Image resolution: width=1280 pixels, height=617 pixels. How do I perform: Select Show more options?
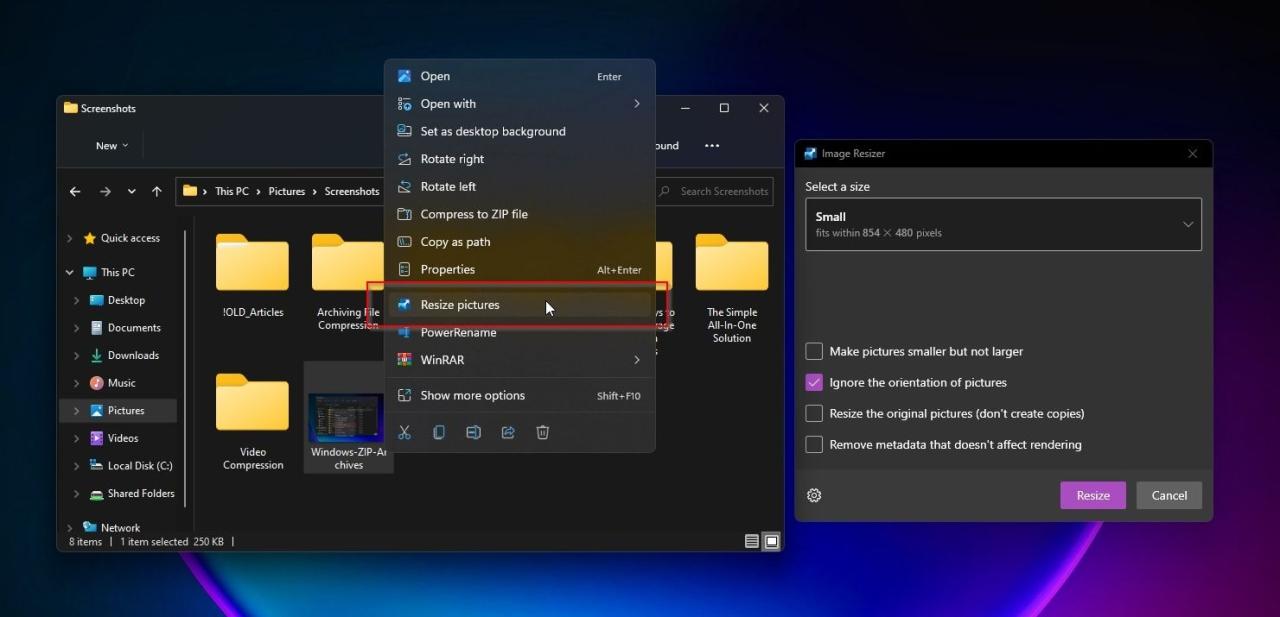click(520, 395)
